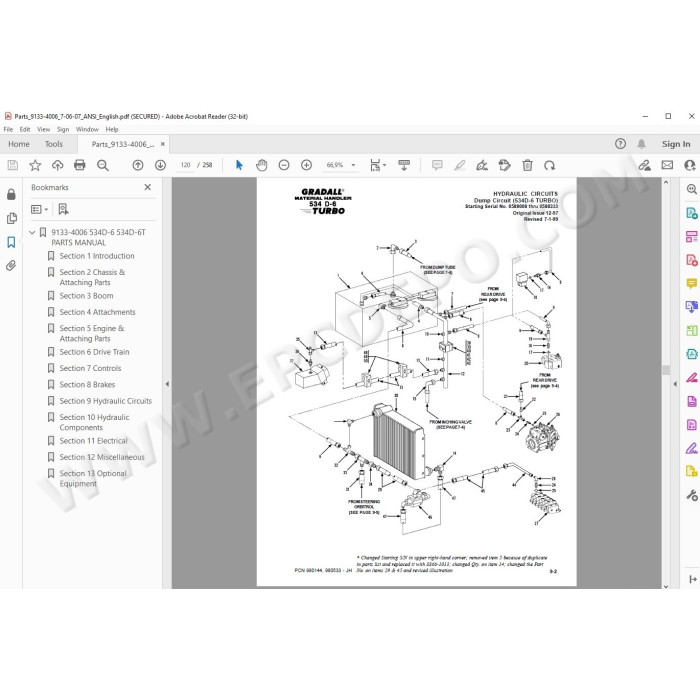Open the Sign menu
700x700 pixels.
63,129
